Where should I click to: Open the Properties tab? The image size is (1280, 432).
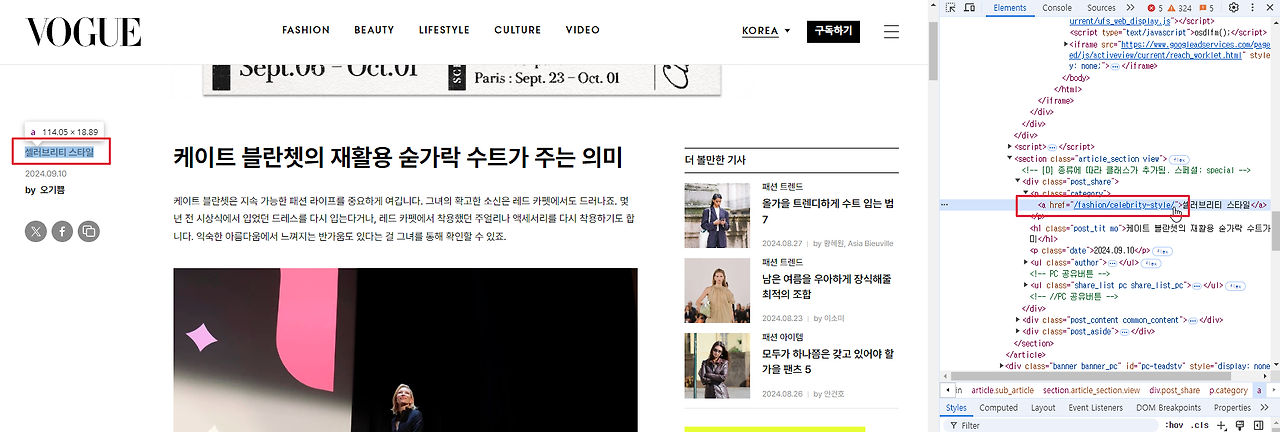1232,407
